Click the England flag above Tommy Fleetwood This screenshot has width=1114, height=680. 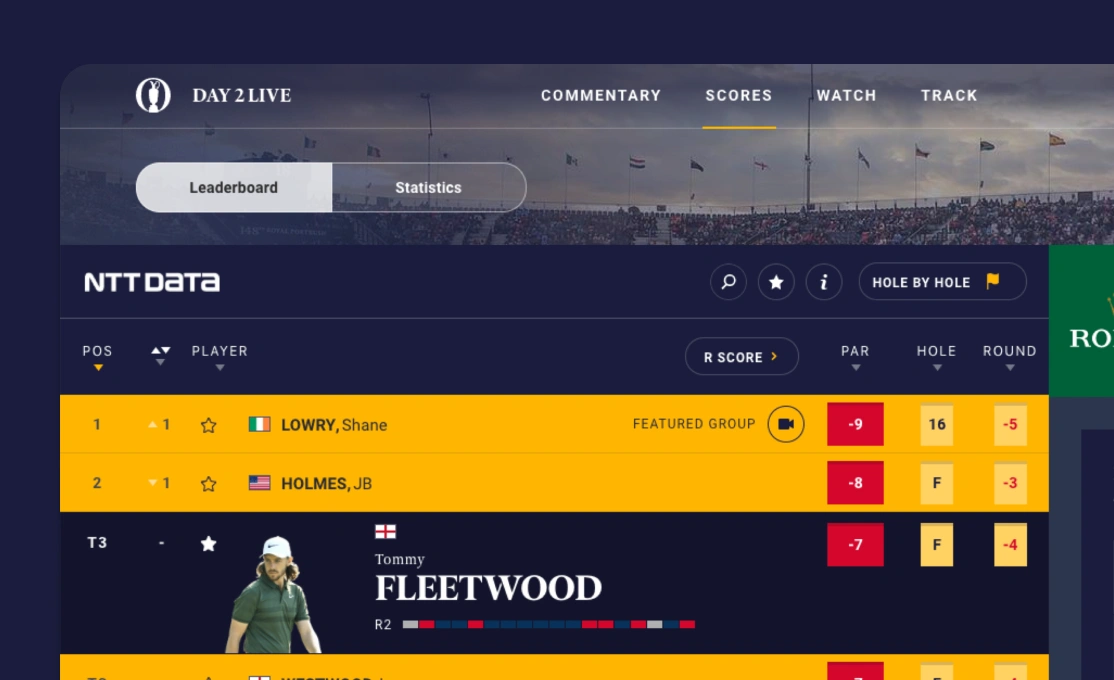385,531
